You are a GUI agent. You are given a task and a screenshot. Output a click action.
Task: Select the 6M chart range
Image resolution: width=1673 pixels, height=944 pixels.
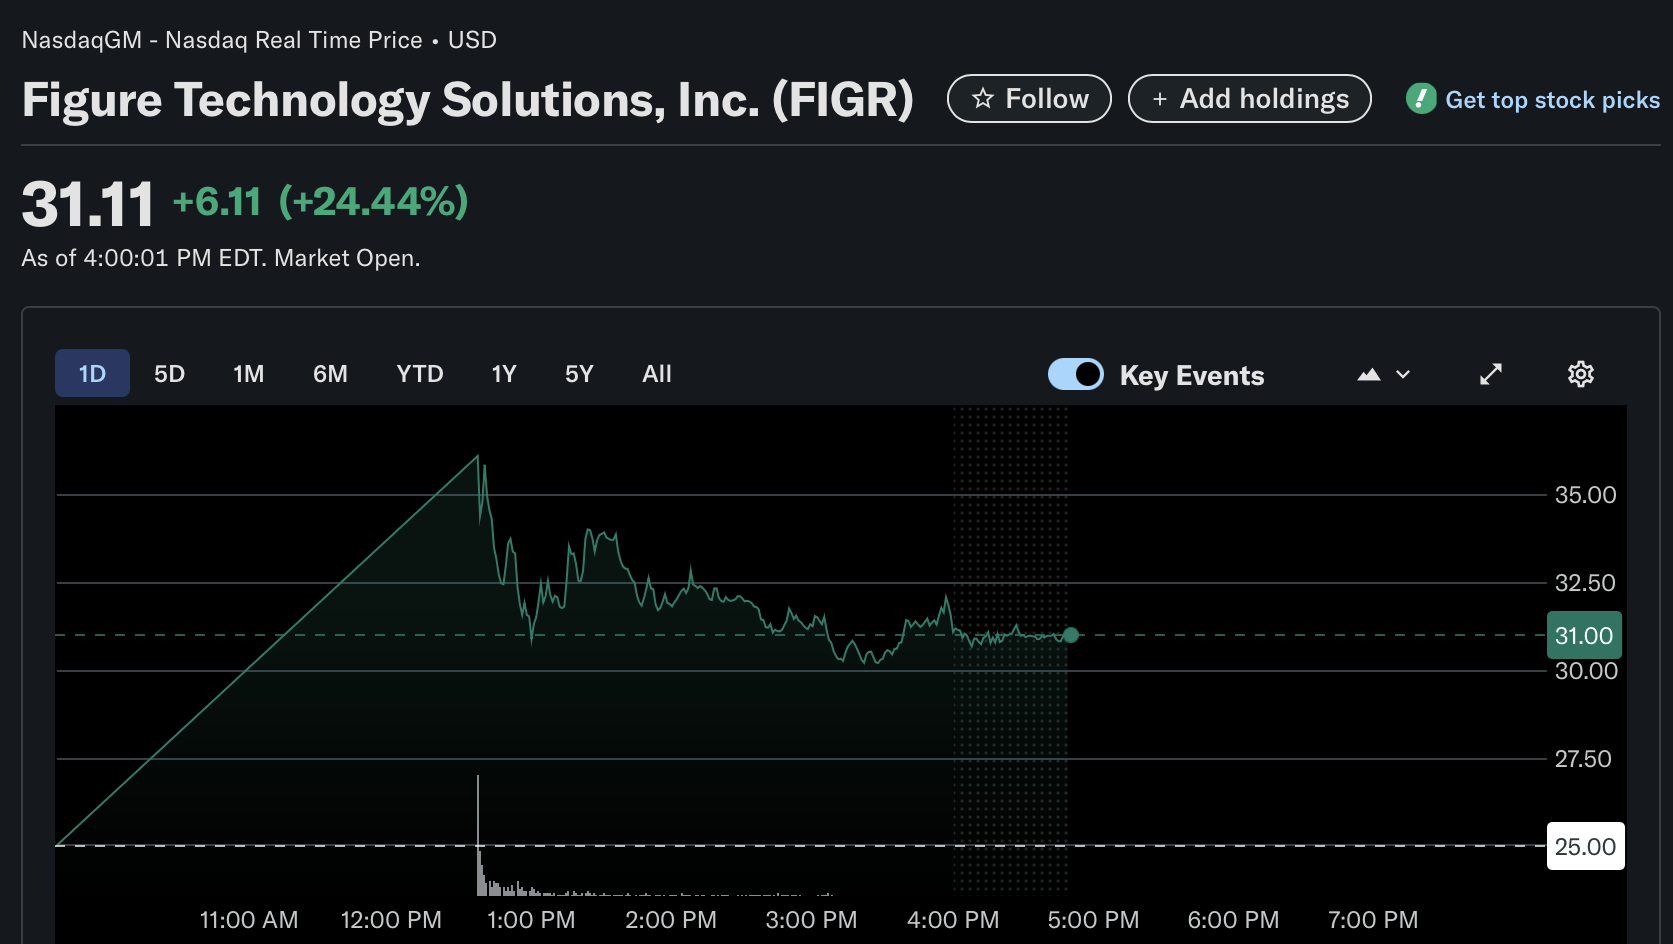tap(330, 374)
